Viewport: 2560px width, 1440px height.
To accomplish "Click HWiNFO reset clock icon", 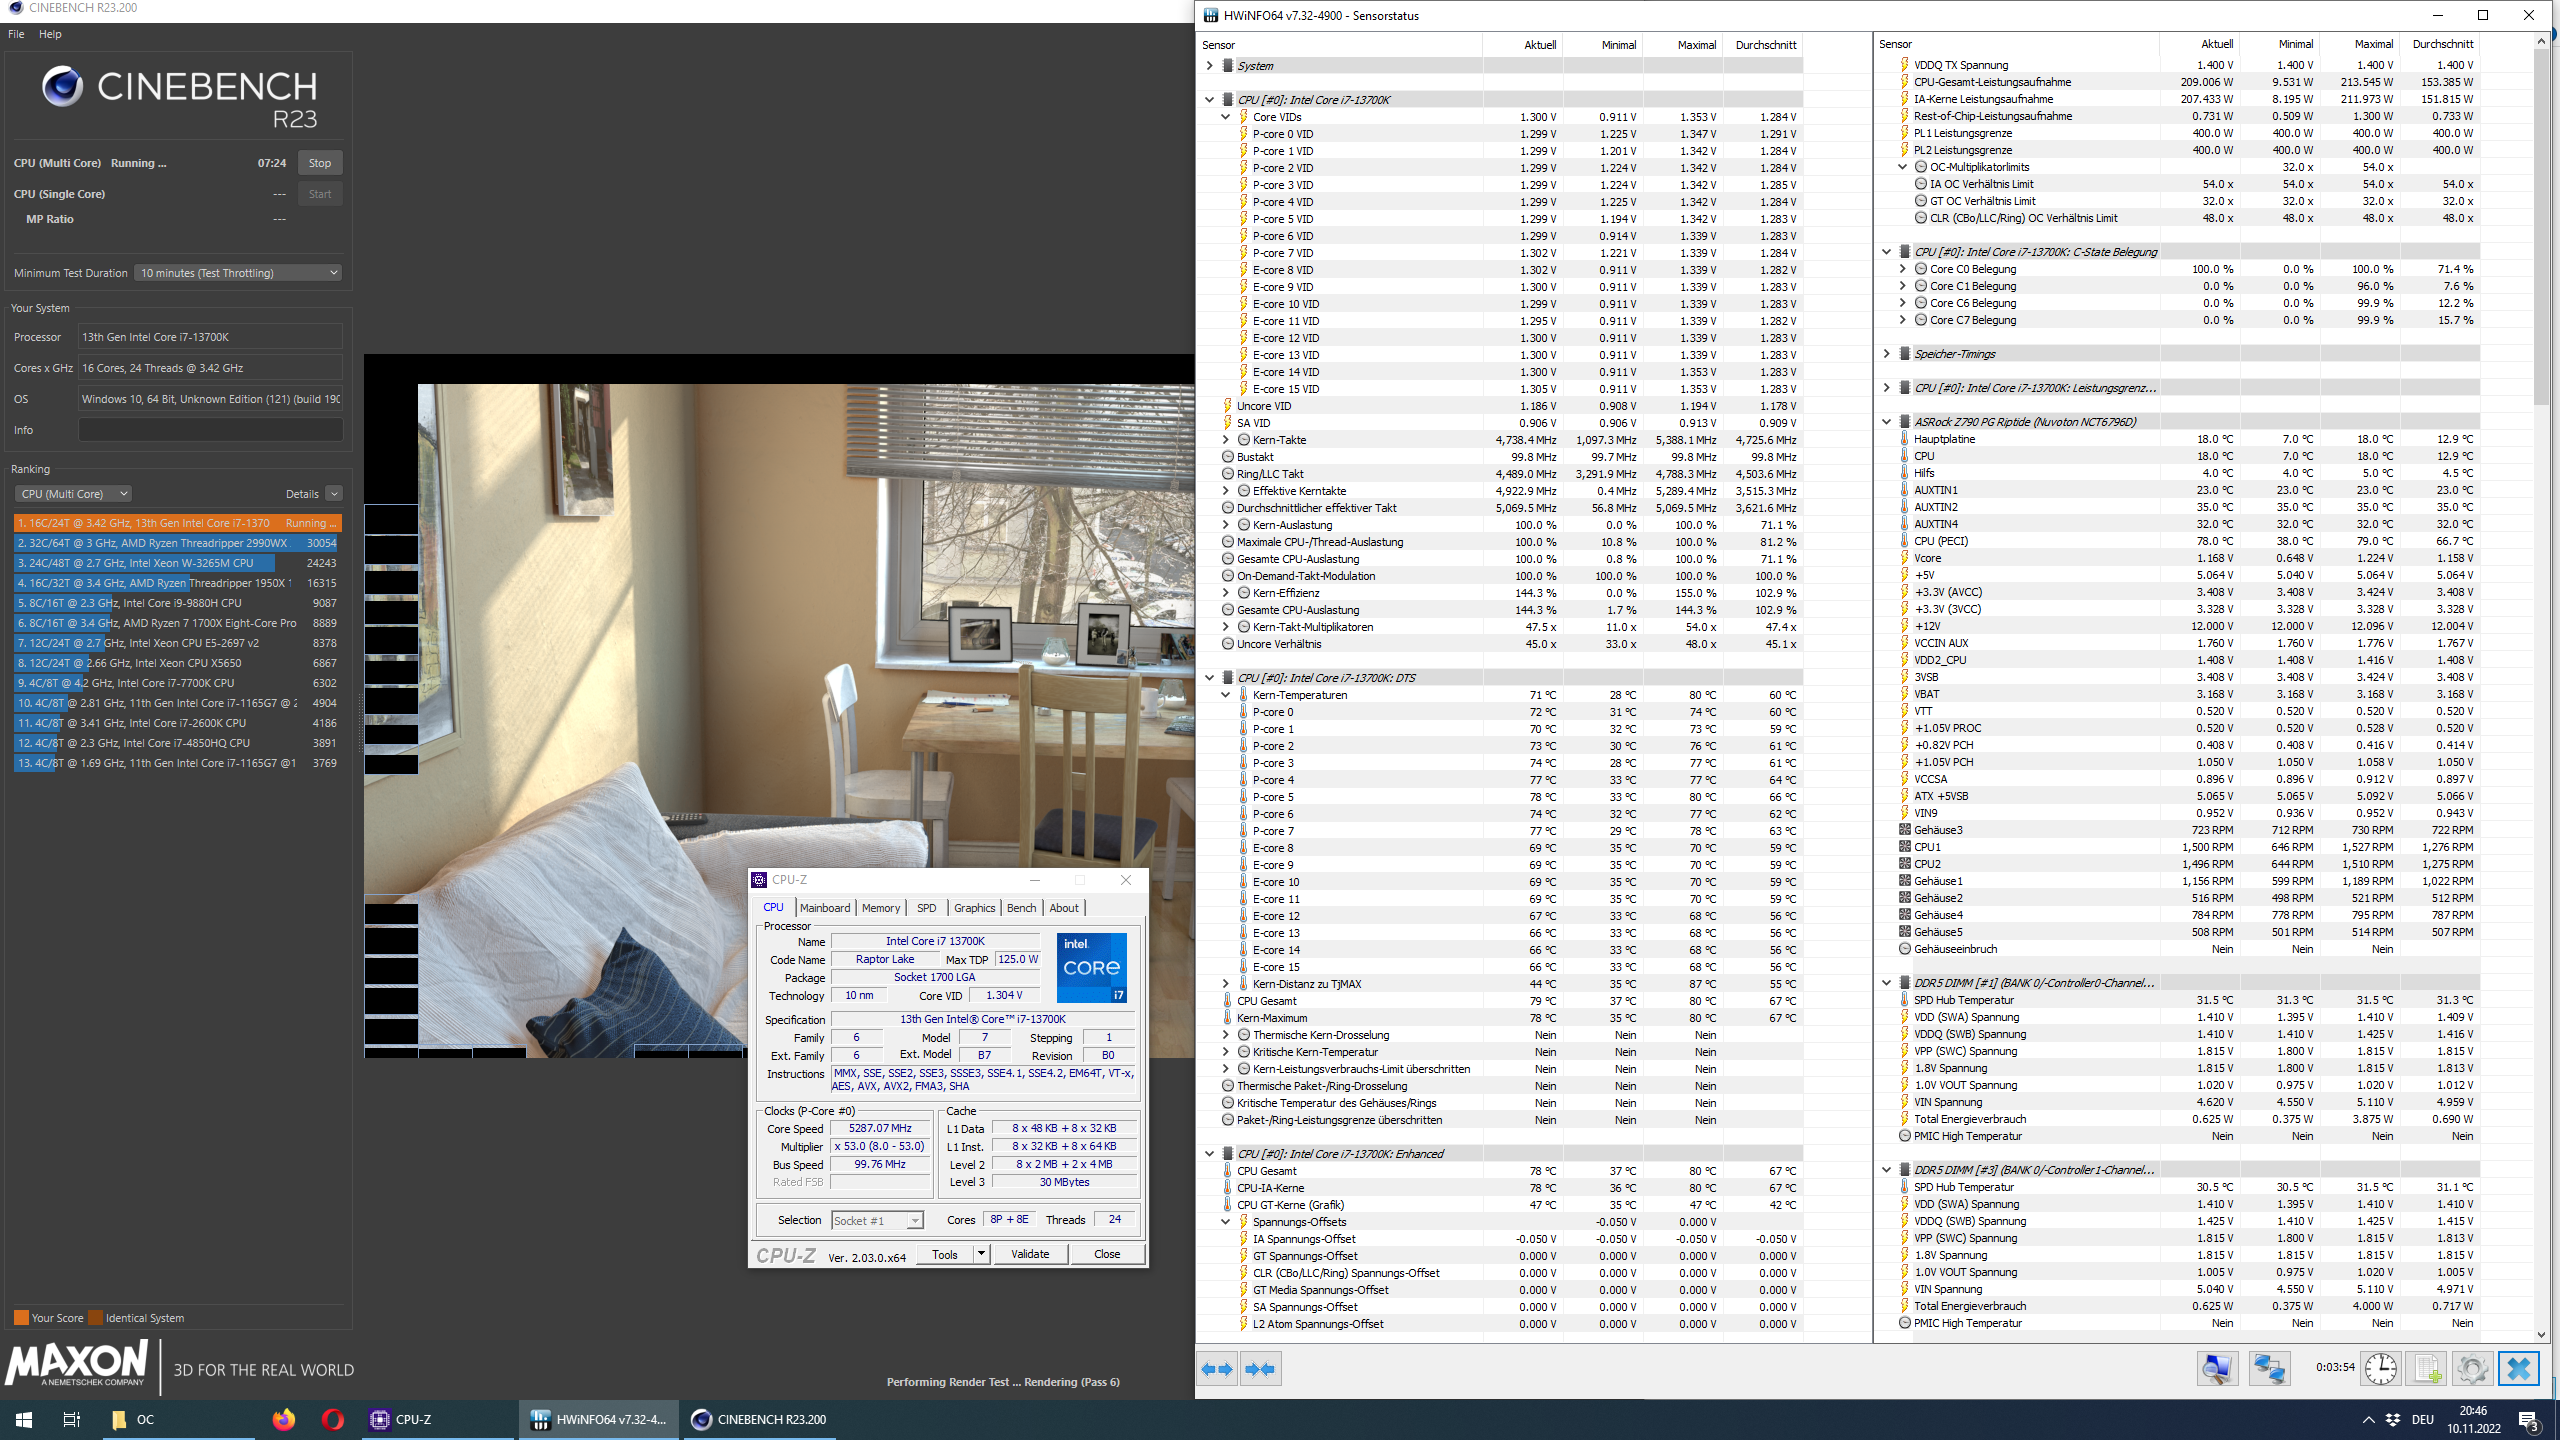I will (2381, 1368).
